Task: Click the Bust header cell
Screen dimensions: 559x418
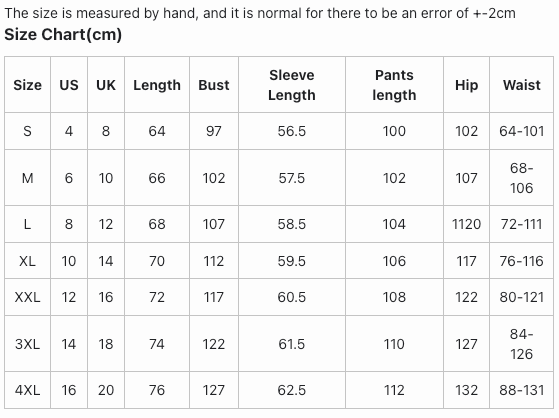Action: click(x=214, y=85)
